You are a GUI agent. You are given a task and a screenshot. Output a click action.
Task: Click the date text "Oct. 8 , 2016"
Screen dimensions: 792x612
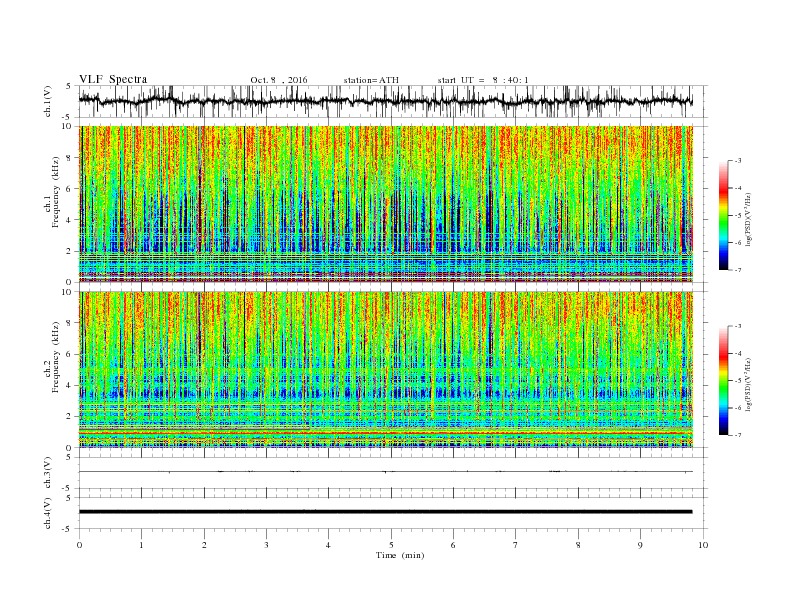point(279,80)
